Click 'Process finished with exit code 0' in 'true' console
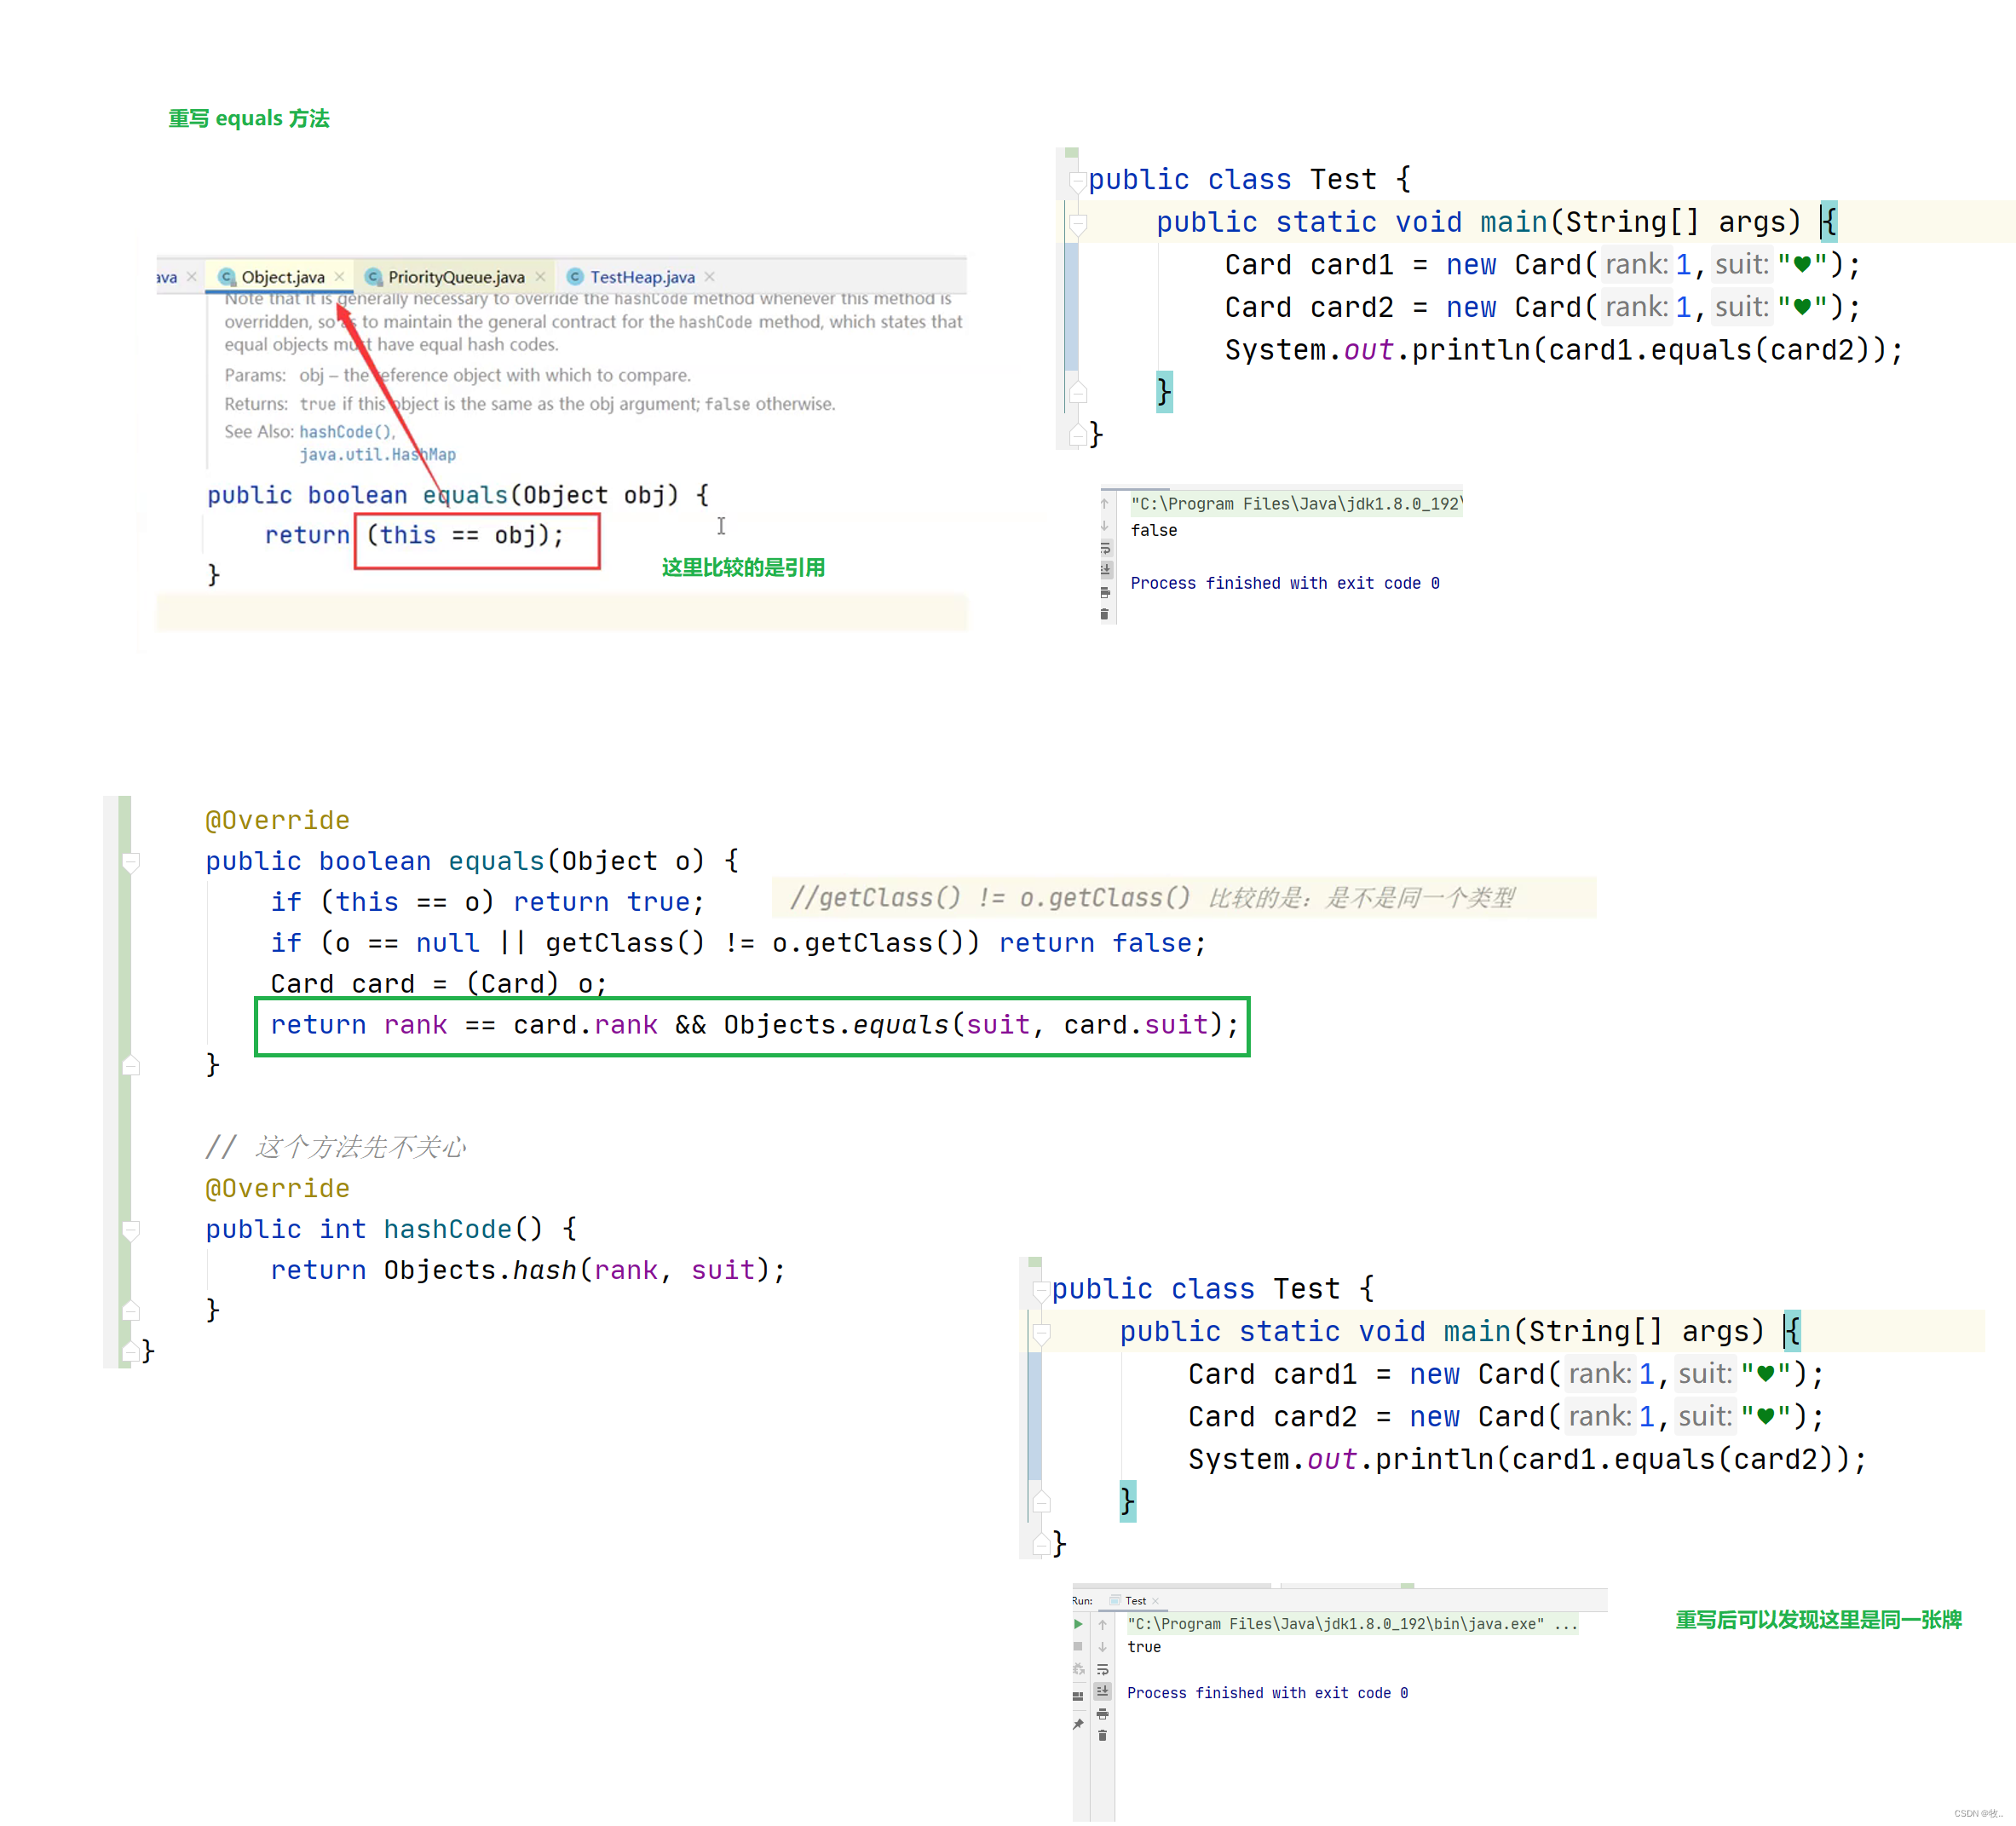This screenshot has height=1826, width=2016. point(1267,1693)
